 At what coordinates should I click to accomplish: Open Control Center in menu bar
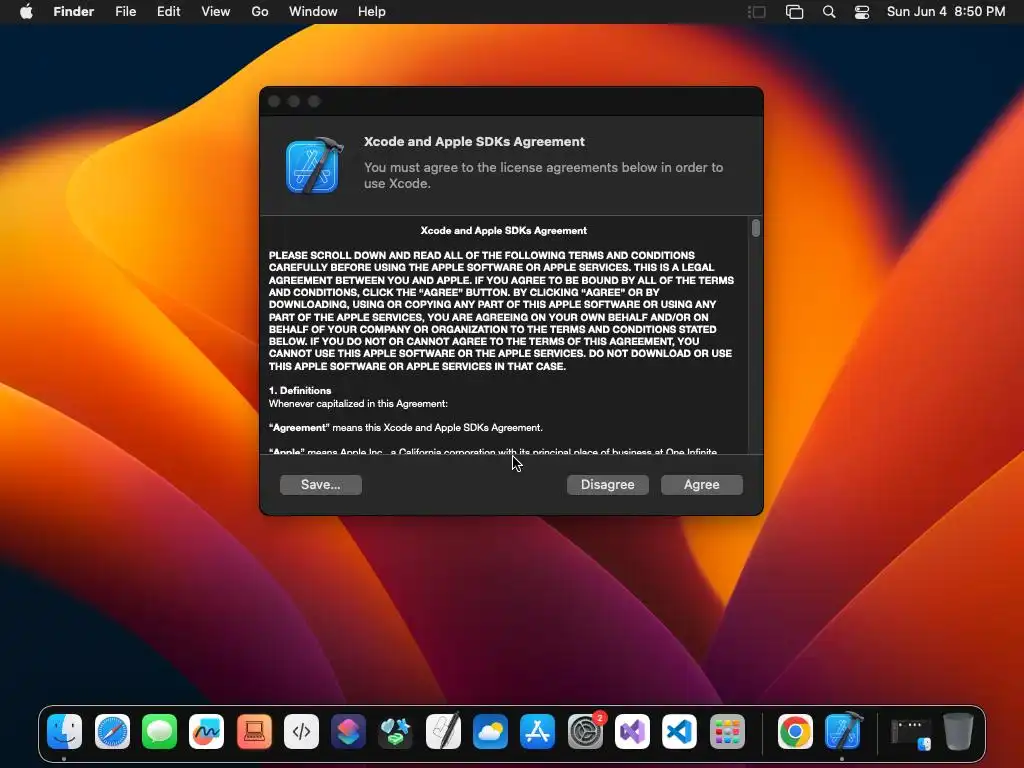tap(862, 12)
